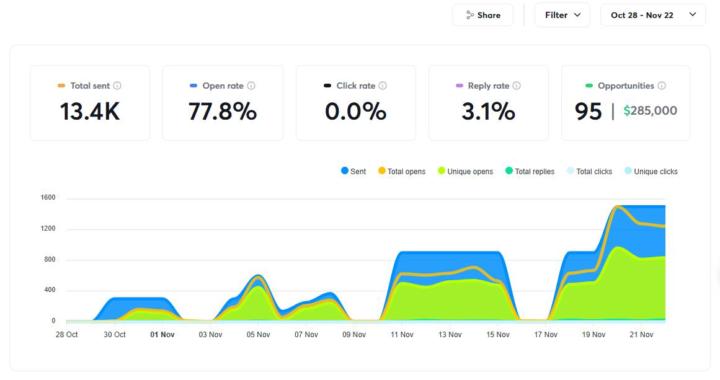
Task: Click the info icon next to Total sent
Action: 117,85
